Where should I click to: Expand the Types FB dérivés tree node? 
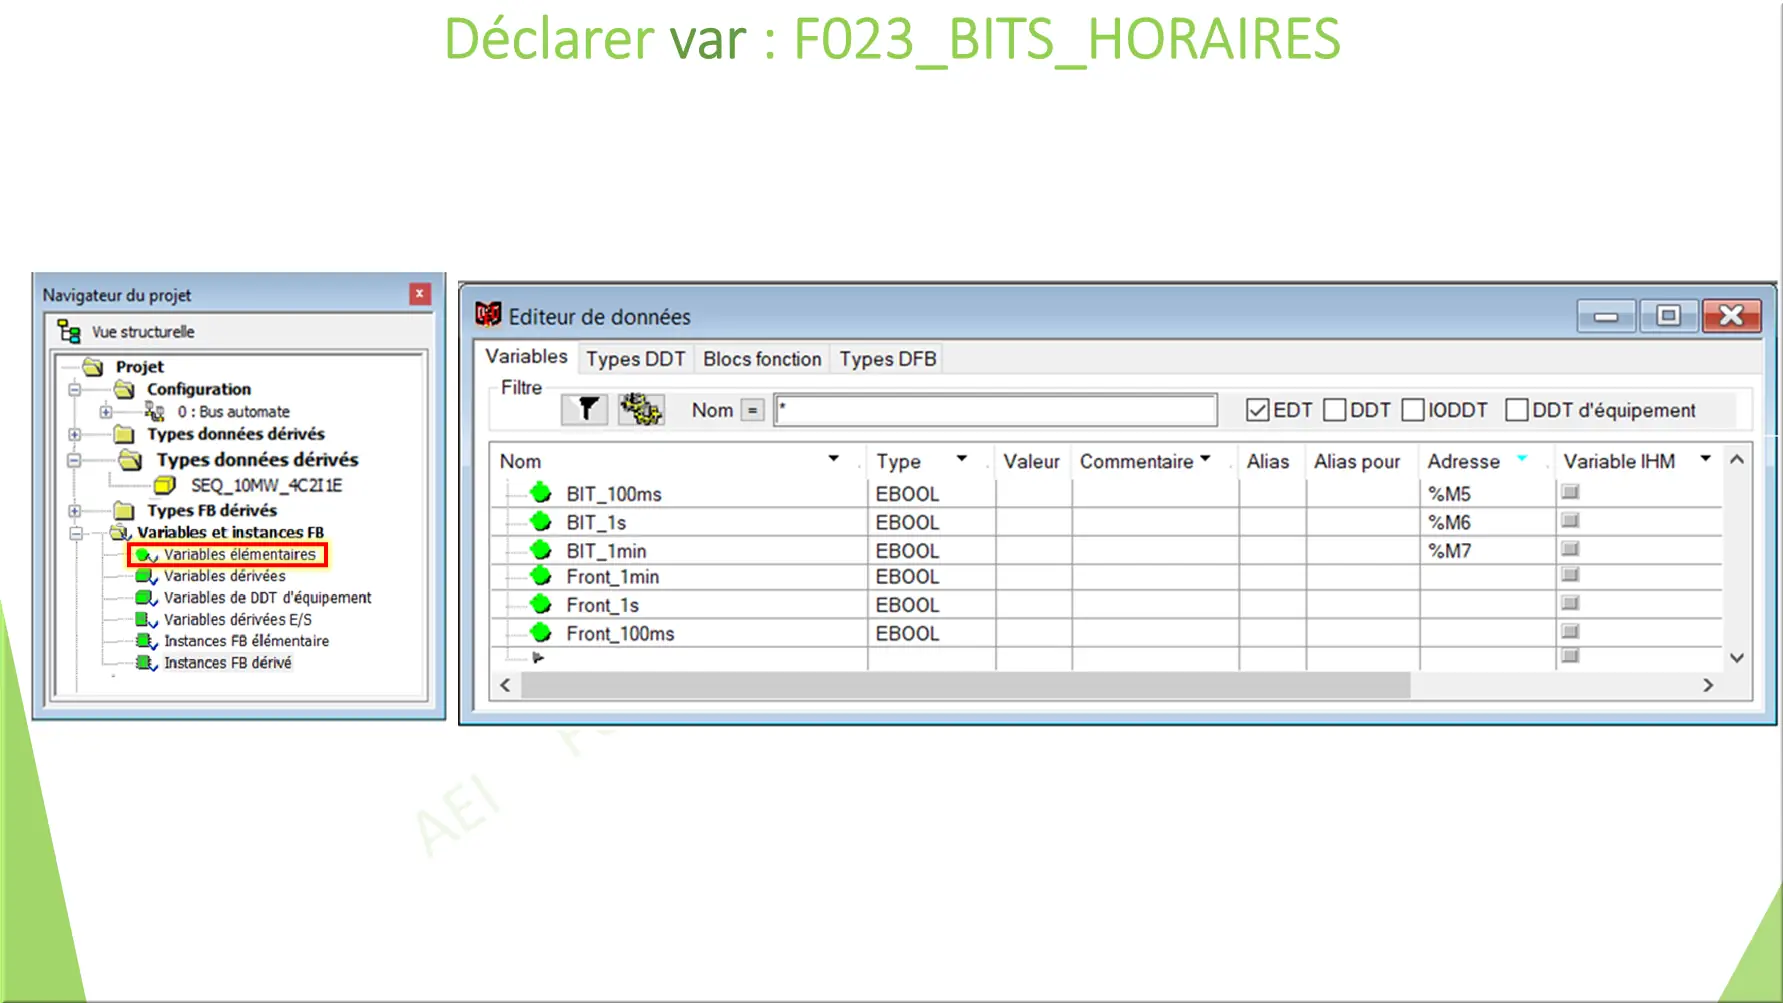(x=77, y=510)
